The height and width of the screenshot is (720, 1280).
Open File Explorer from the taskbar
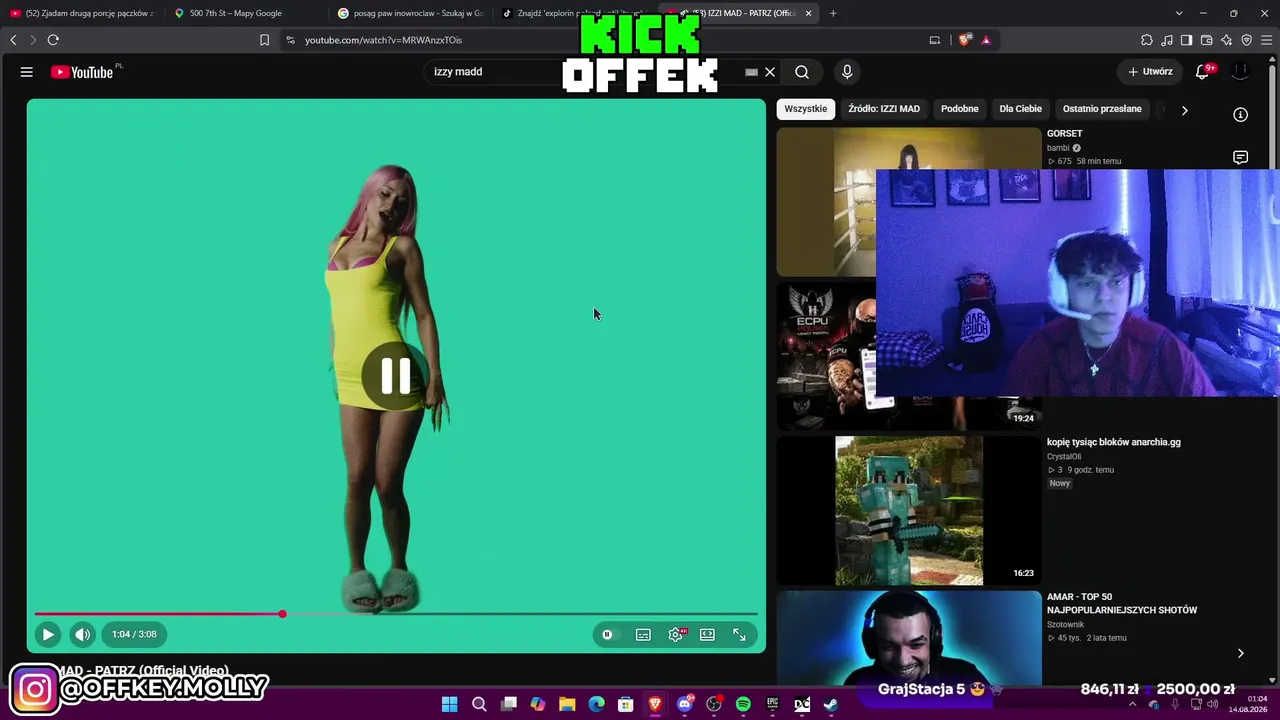coord(567,704)
